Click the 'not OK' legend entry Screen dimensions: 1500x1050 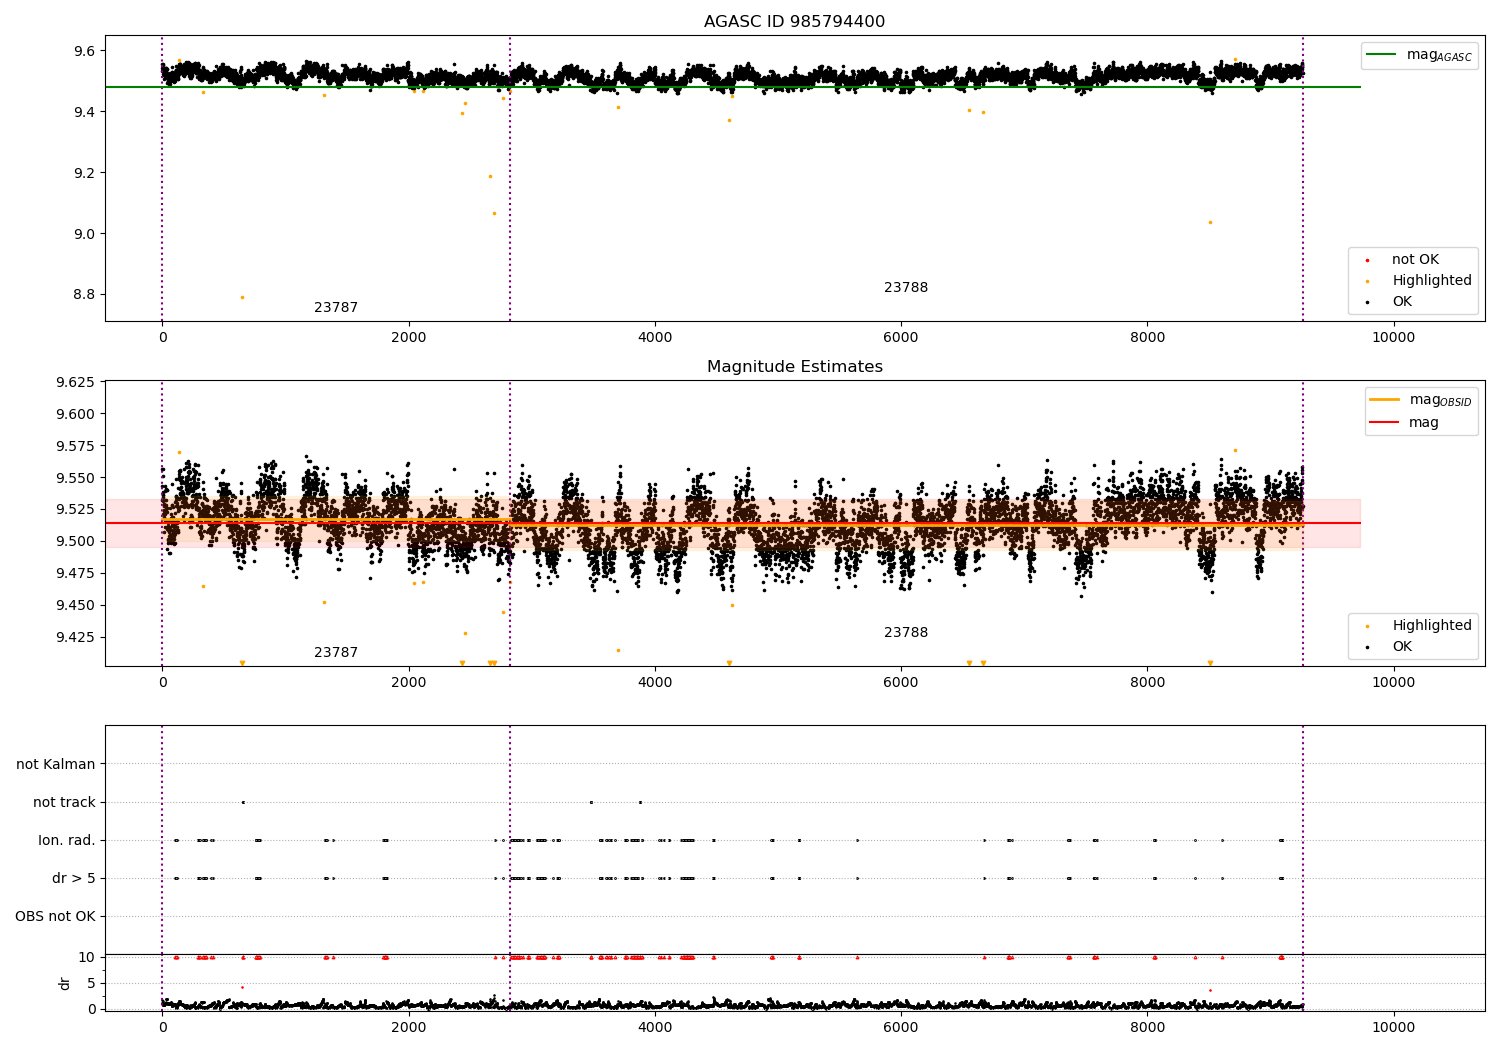[1402, 259]
